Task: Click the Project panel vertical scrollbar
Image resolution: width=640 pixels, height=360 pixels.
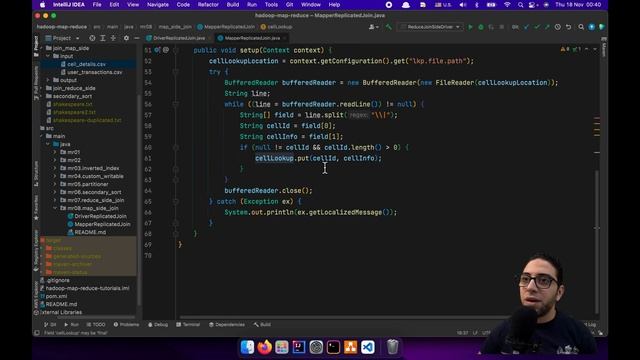Action: pos(139,200)
